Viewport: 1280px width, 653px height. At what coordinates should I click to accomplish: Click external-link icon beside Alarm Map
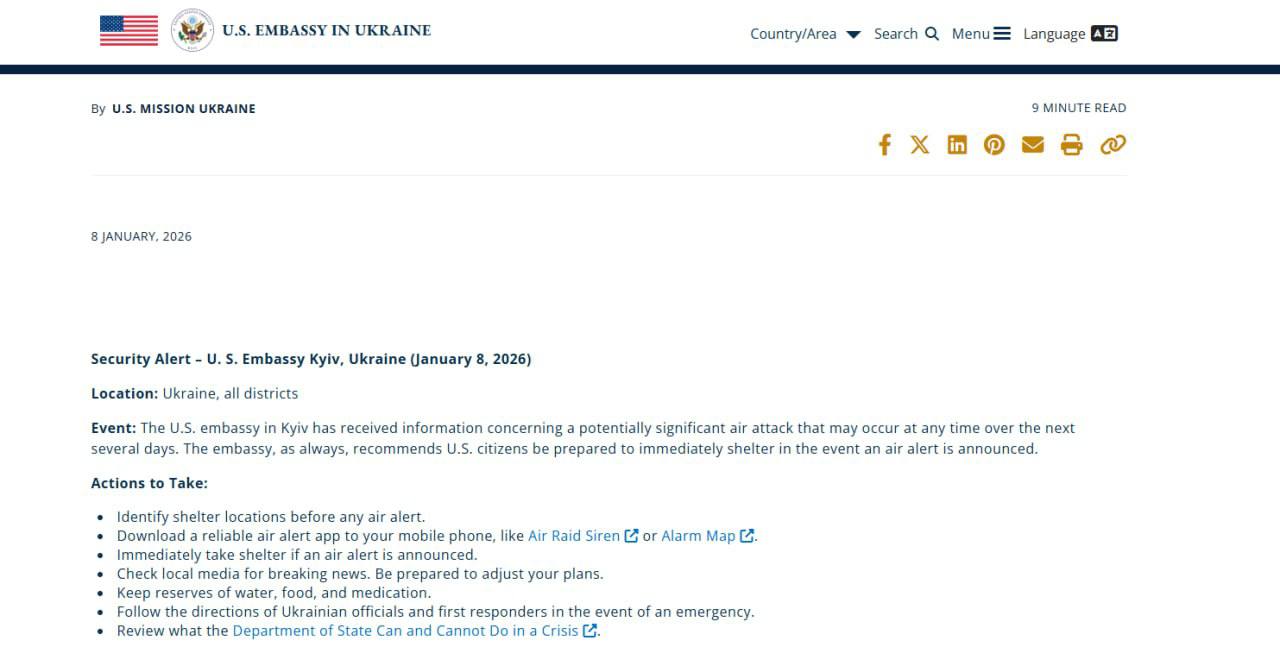747,536
